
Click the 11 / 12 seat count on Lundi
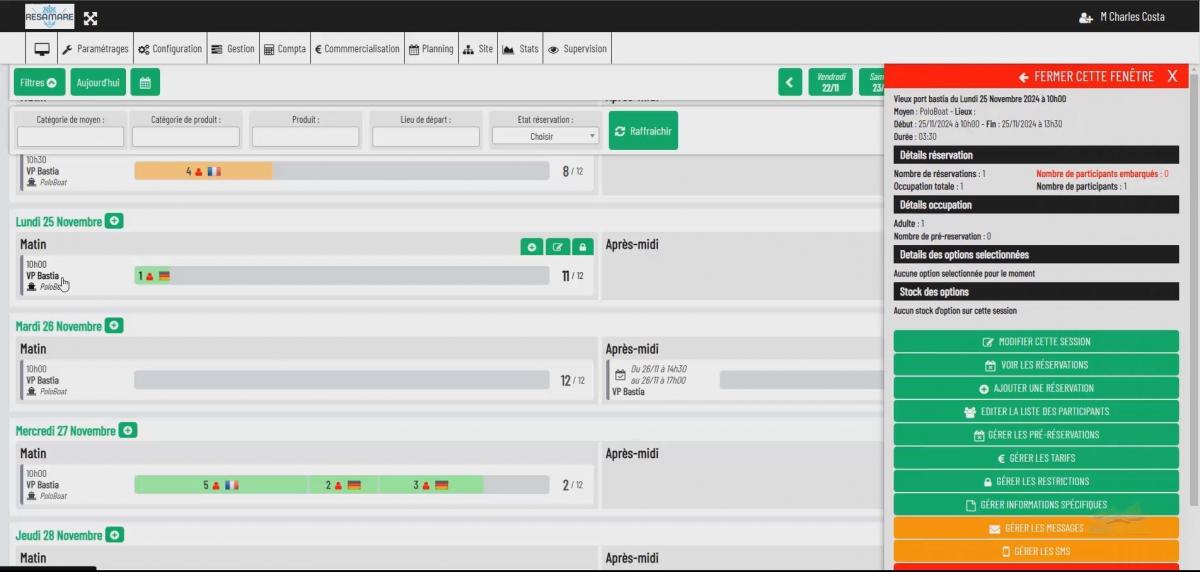pos(572,276)
